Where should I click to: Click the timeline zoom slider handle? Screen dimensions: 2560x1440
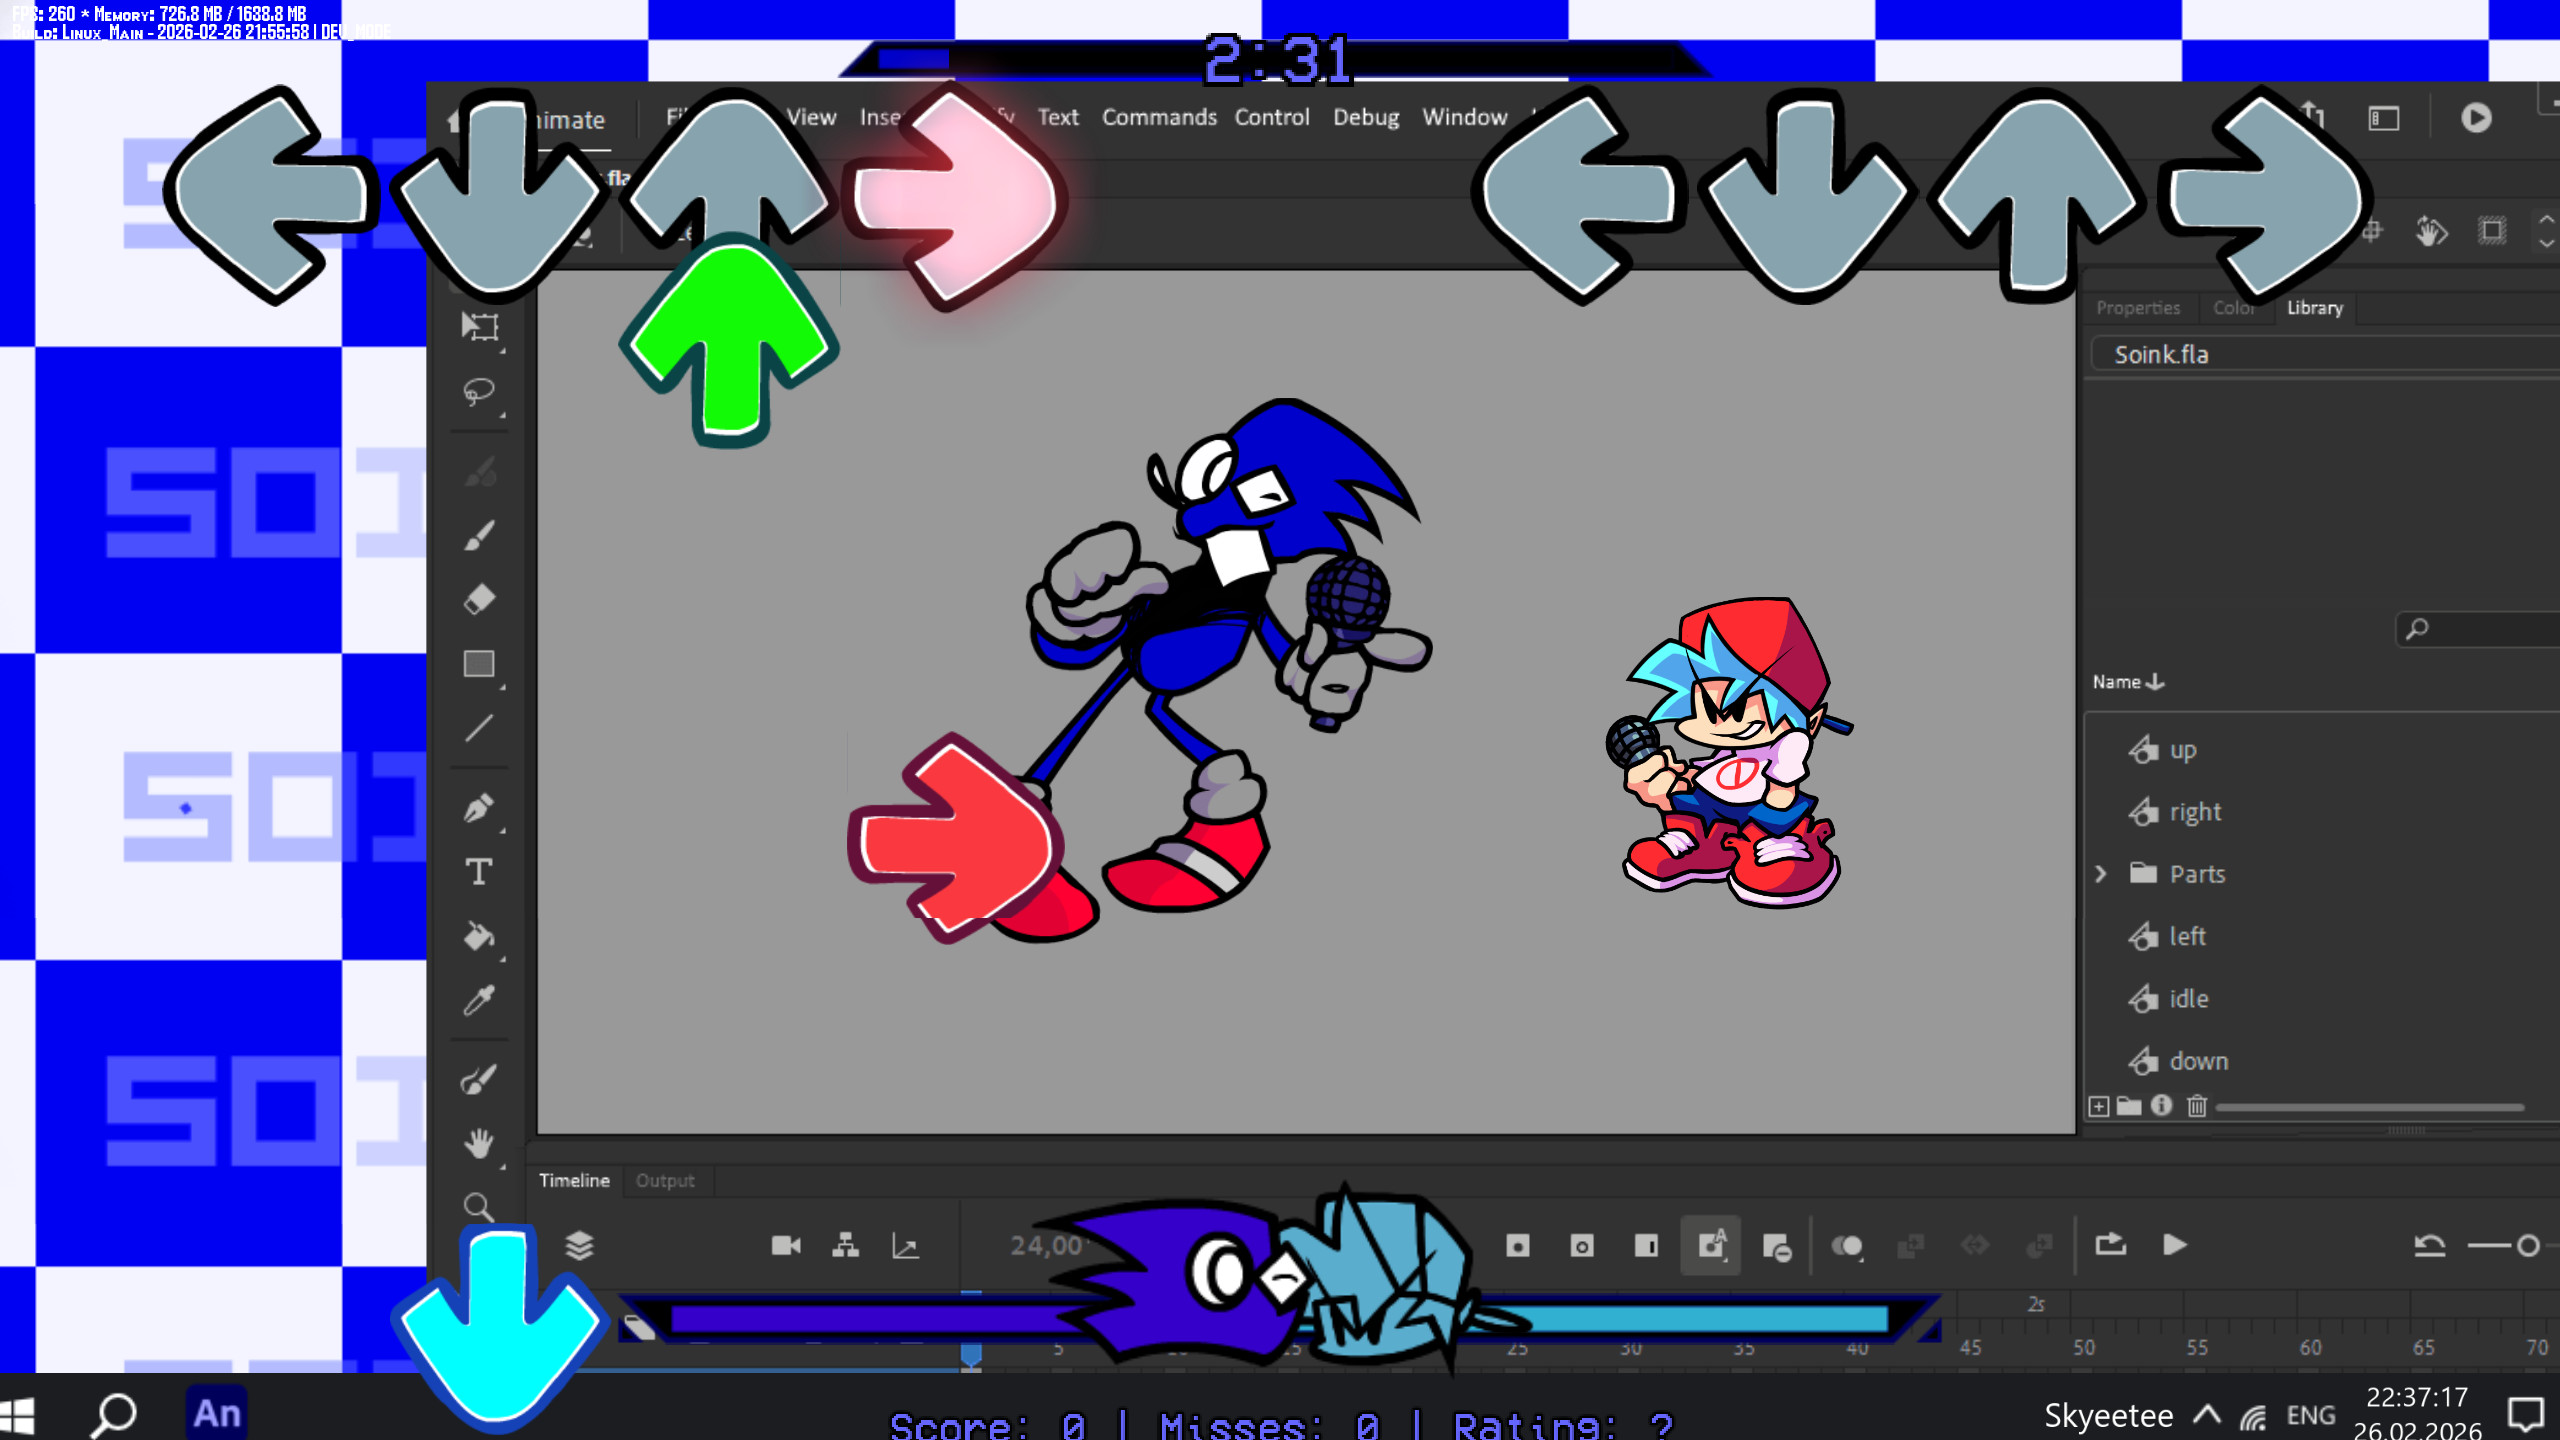coord(2528,1246)
